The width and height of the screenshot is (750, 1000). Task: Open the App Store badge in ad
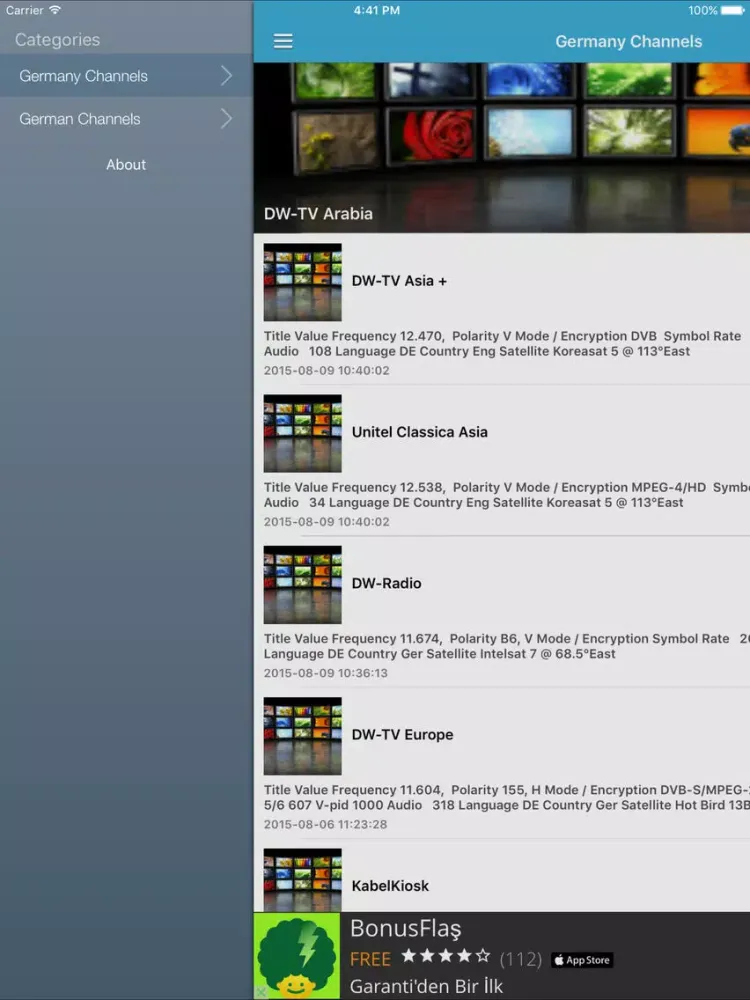[x=582, y=960]
